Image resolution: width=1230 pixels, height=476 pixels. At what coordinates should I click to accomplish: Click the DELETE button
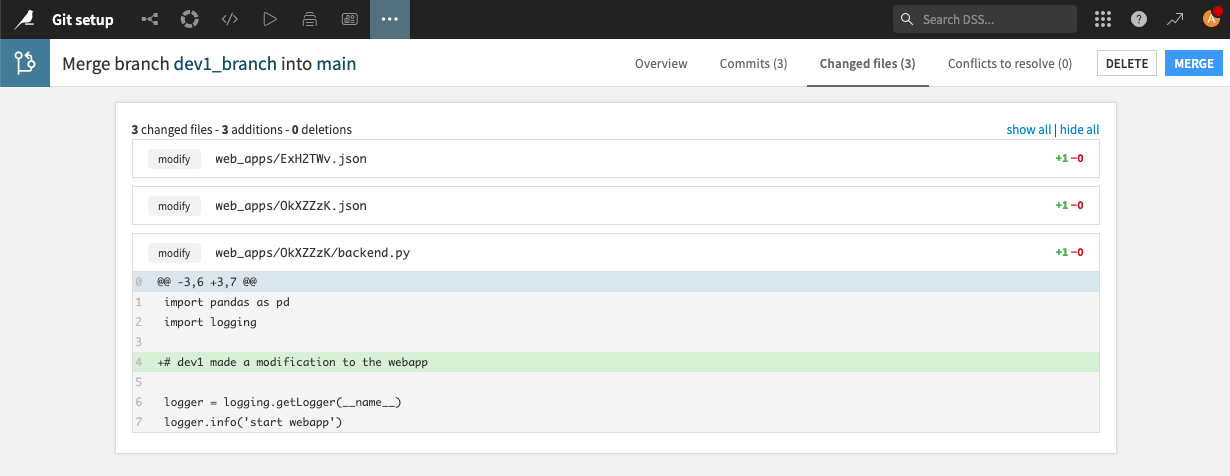[x=1127, y=63]
